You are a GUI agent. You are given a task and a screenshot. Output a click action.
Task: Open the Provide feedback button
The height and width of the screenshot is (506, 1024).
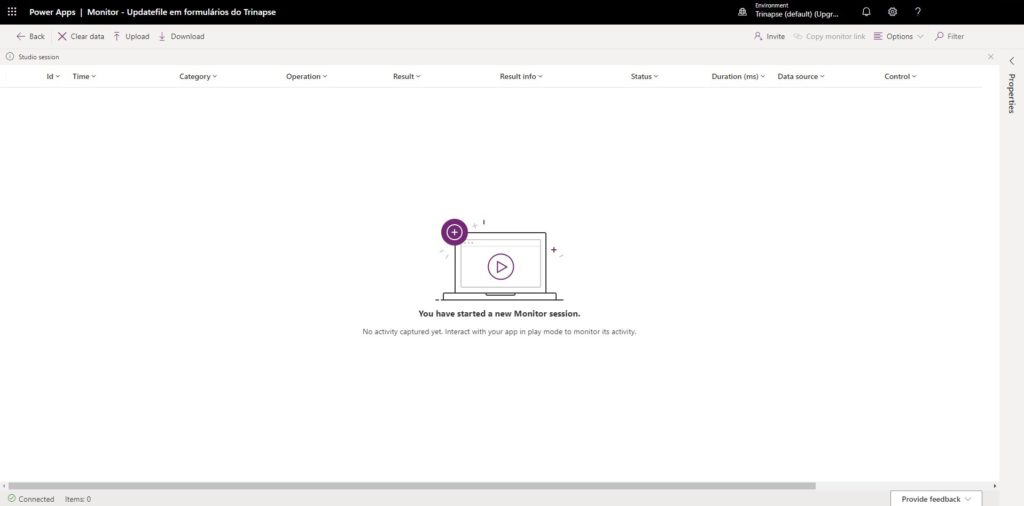(x=936, y=499)
